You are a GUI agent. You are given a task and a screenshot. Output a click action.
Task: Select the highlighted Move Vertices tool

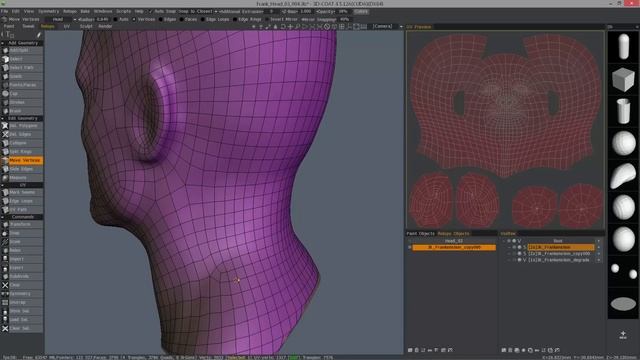[x=22, y=160]
